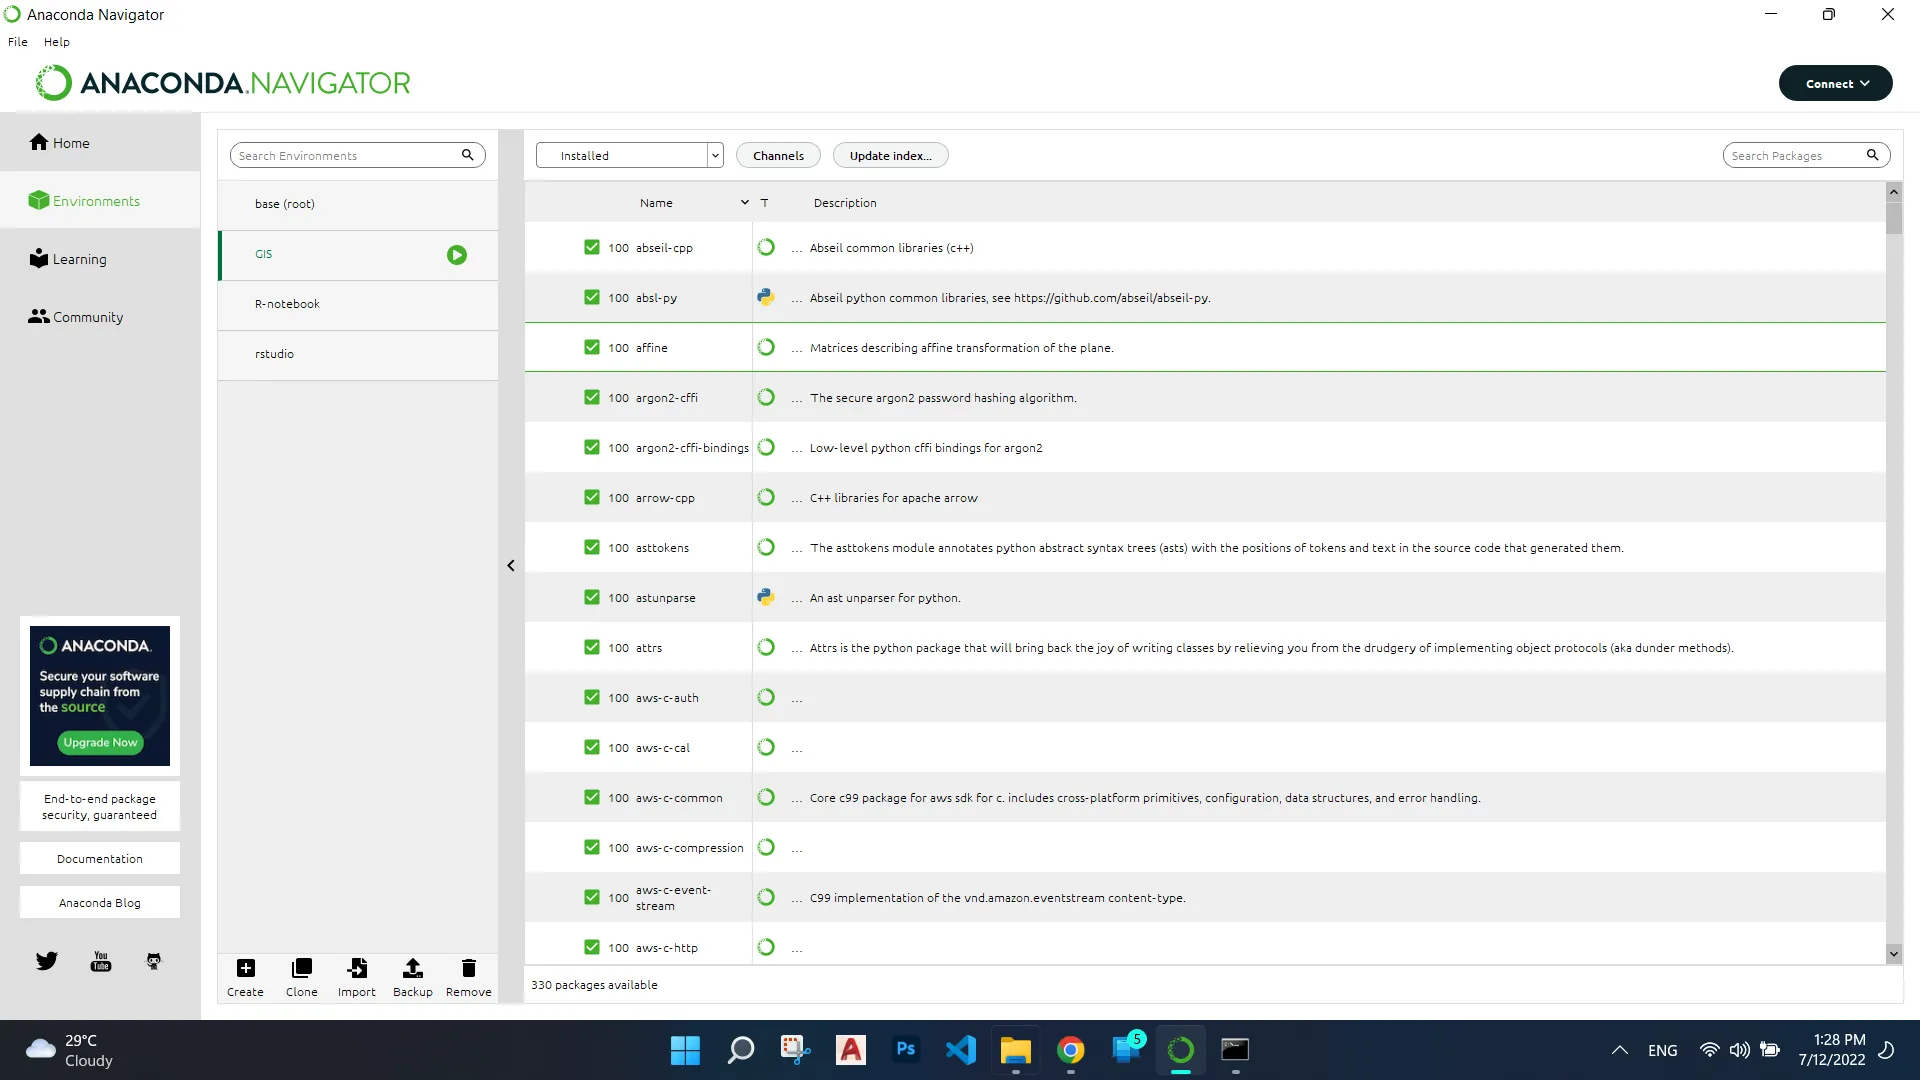1920x1080 pixels.
Task: Open the Twitter icon link
Action: pyautogui.click(x=47, y=961)
